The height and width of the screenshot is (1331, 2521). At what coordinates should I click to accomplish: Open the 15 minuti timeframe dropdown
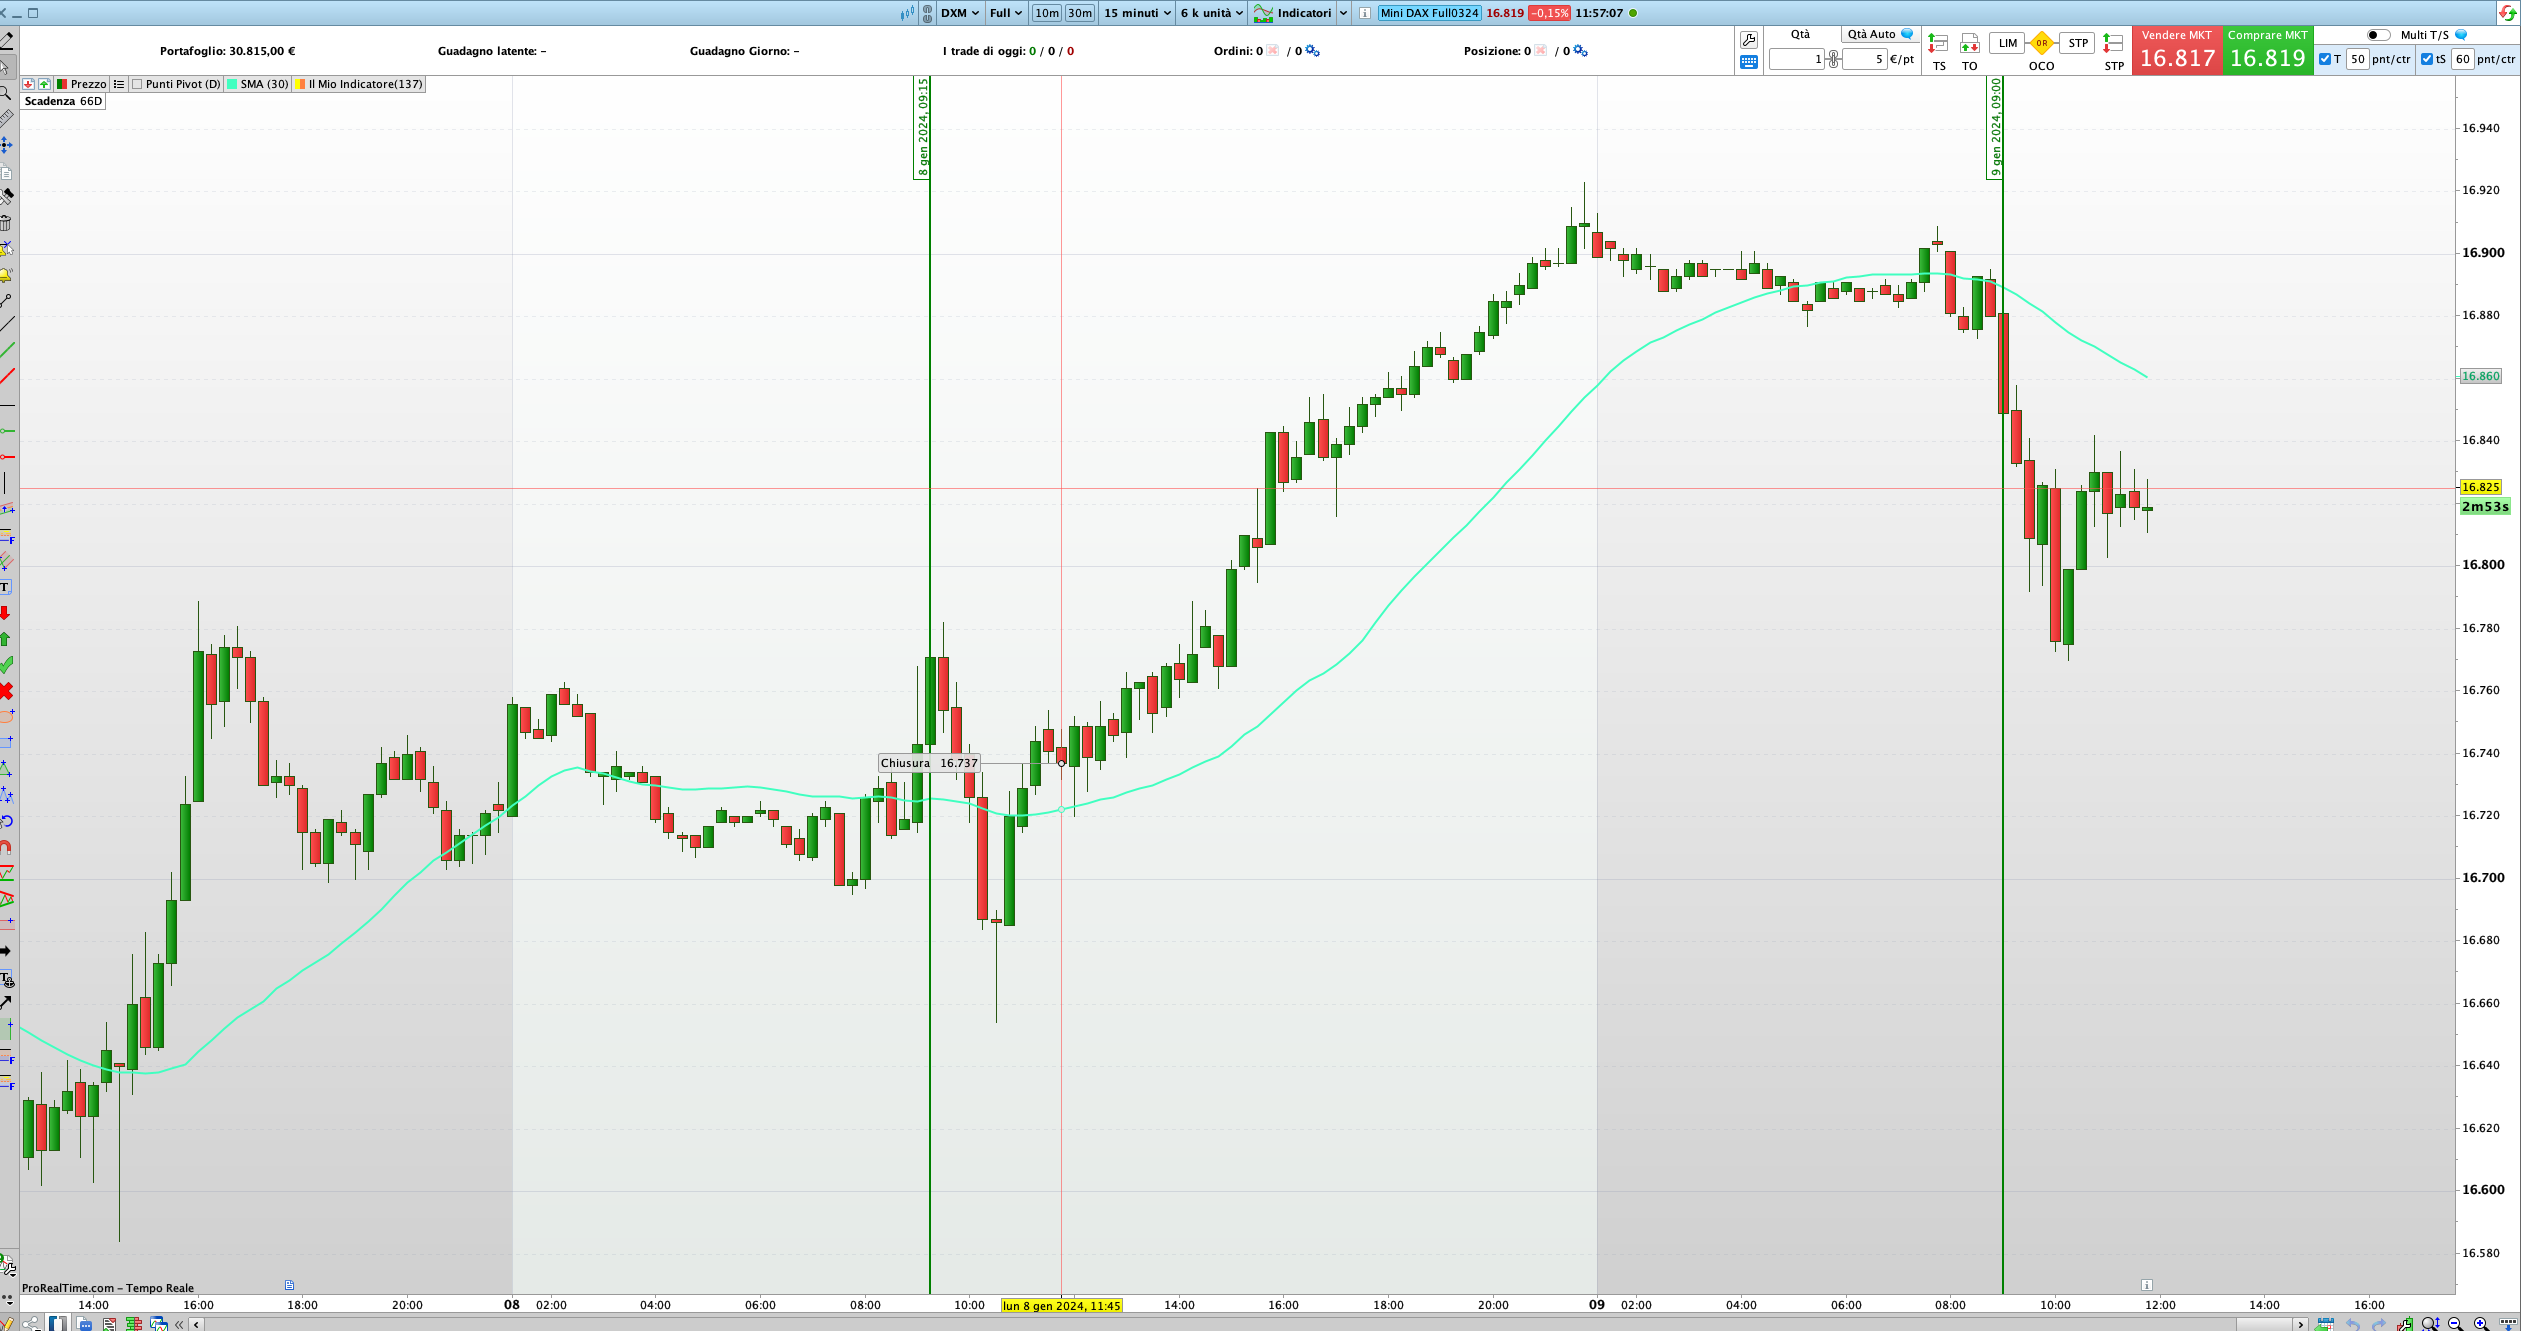(1137, 13)
